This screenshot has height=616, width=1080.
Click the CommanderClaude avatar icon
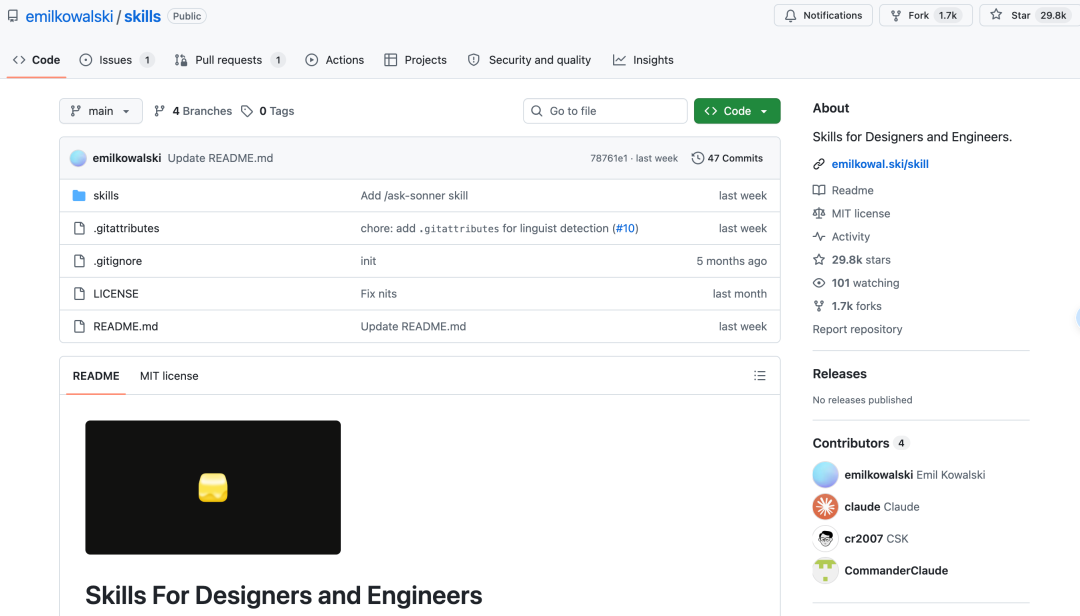tap(825, 571)
